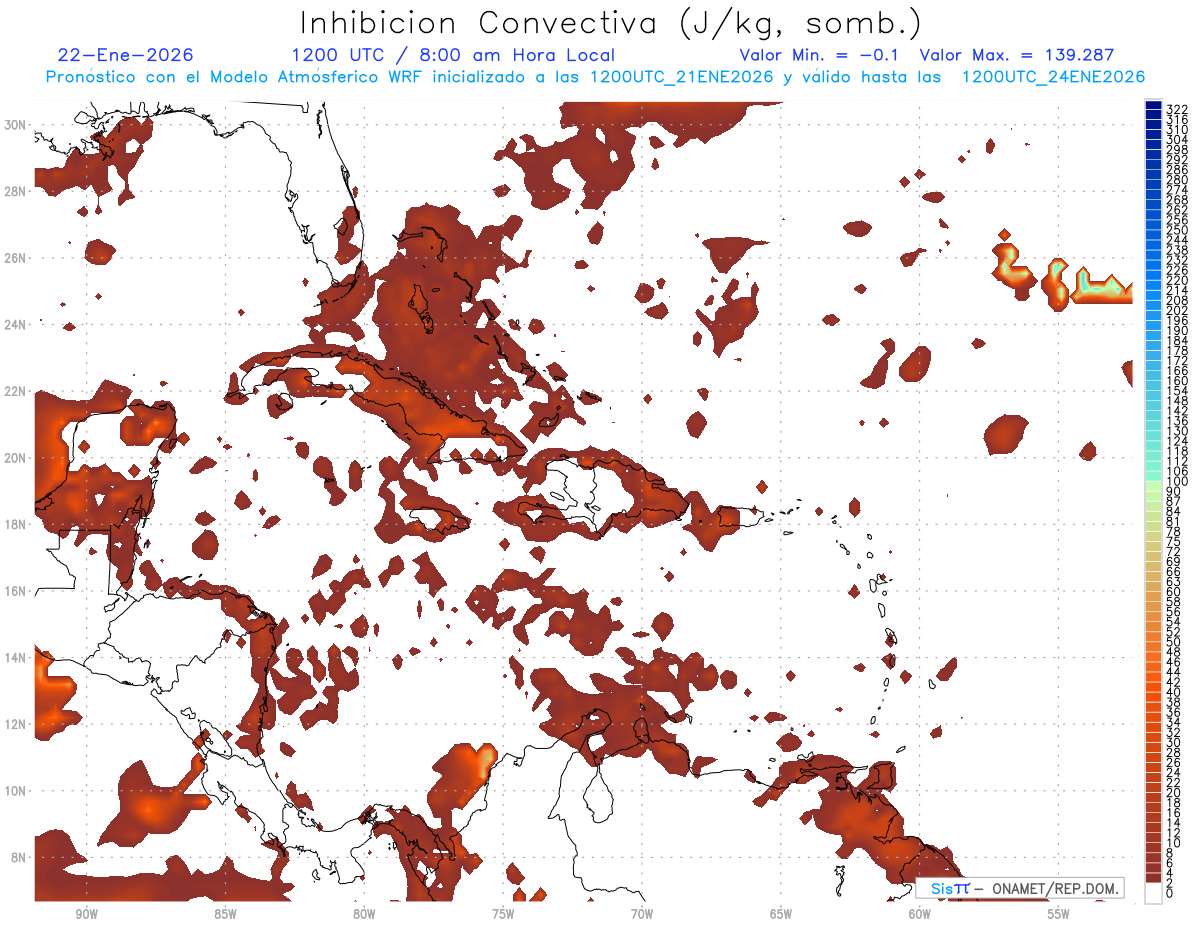
Task: Click the "8N" latitude label
Action: tap(18, 857)
